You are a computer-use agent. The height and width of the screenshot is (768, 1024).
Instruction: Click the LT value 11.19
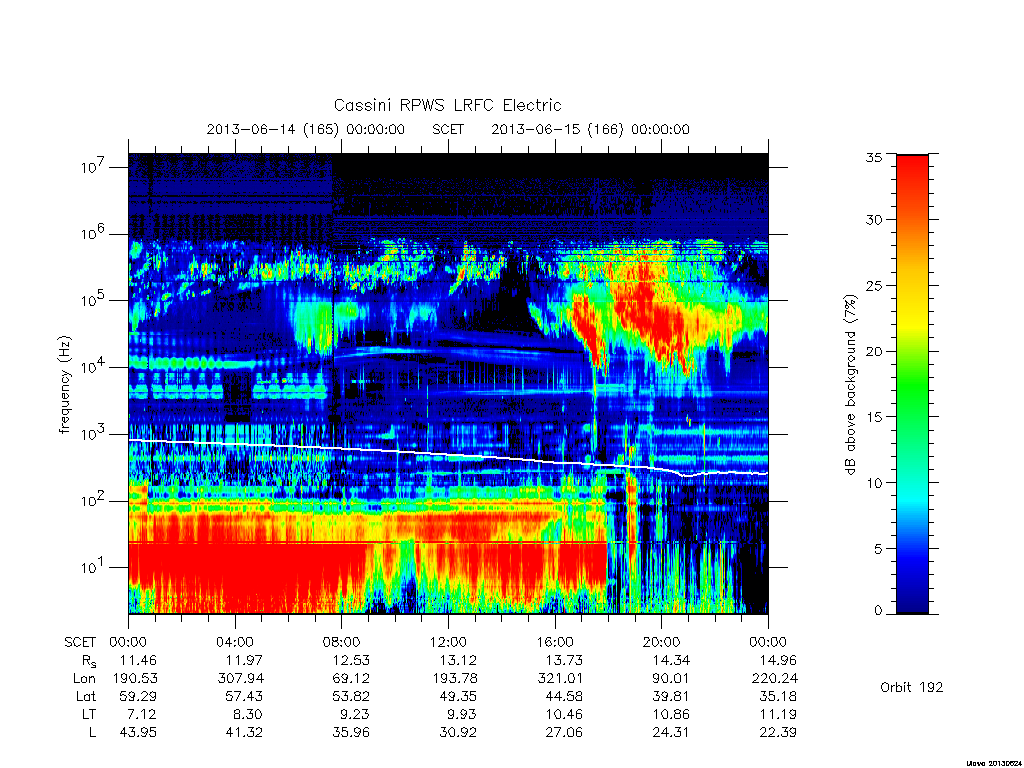pyautogui.click(x=780, y=714)
